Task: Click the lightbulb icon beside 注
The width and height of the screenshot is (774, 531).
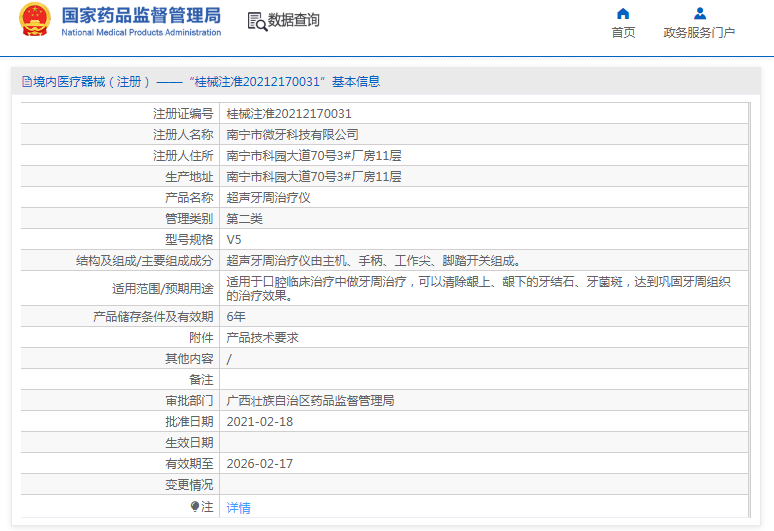Action: (195, 507)
